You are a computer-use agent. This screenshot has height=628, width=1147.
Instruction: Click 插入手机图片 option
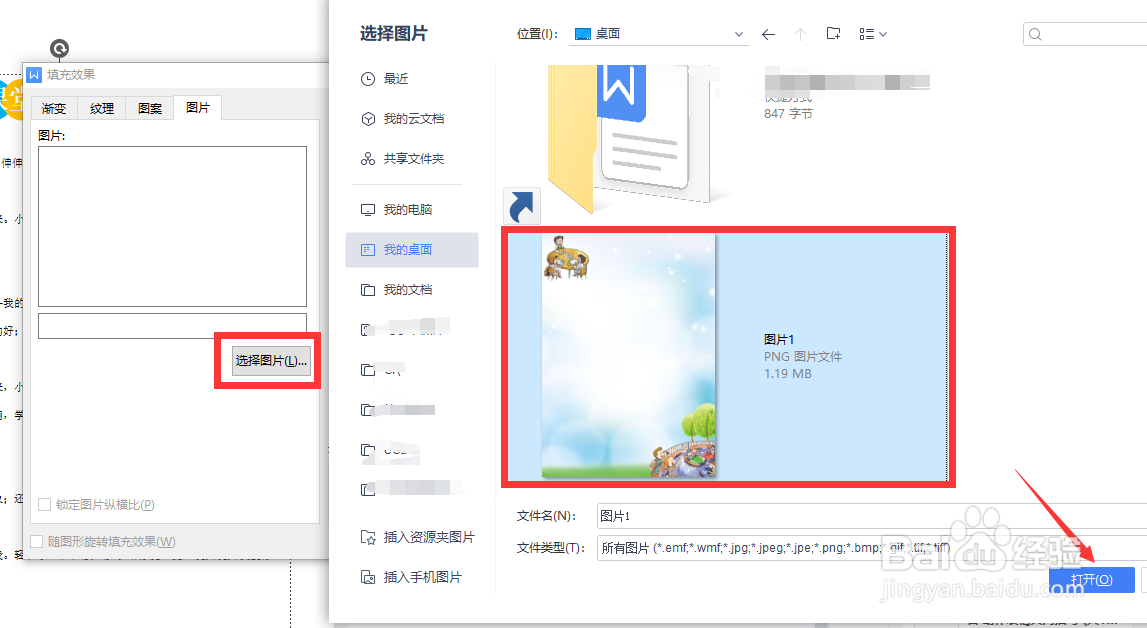coord(412,578)
